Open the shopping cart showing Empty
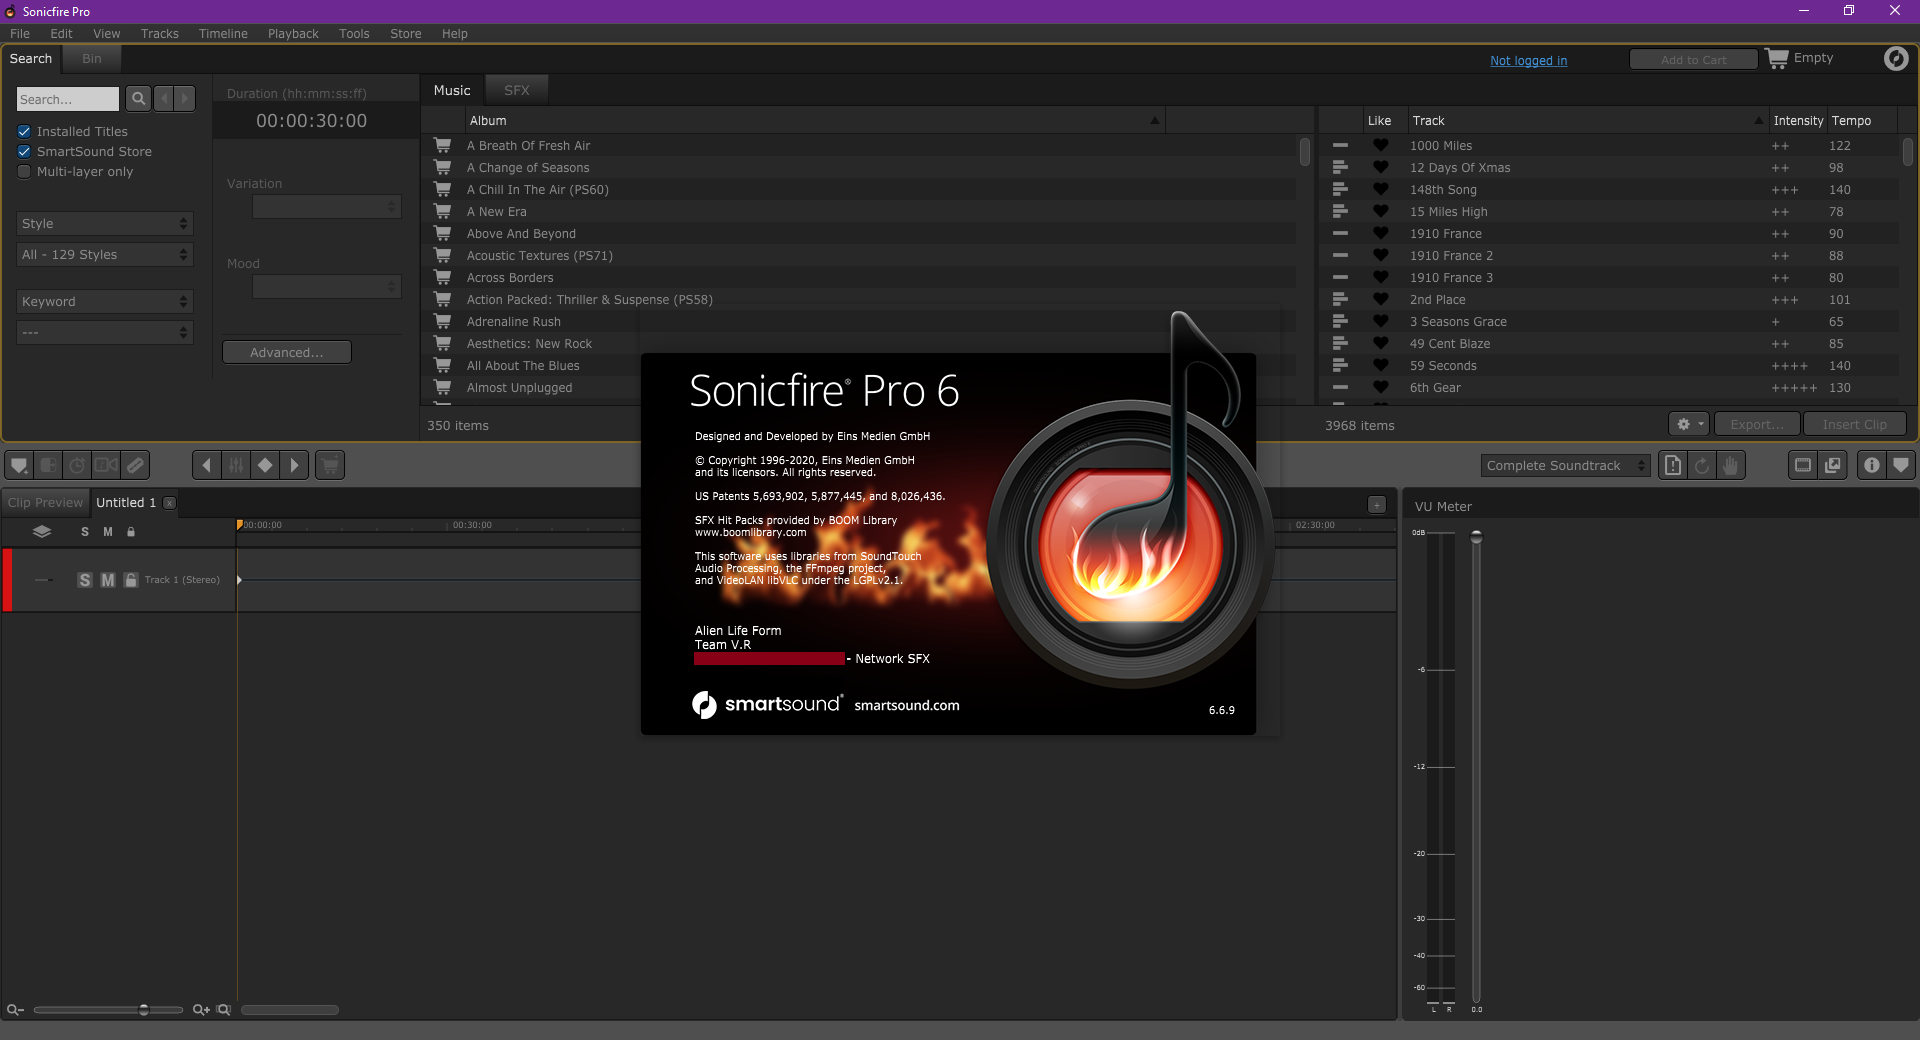Image resolution: width=1920 pixels, height=1040 pixels. [x=1799, y=58]
